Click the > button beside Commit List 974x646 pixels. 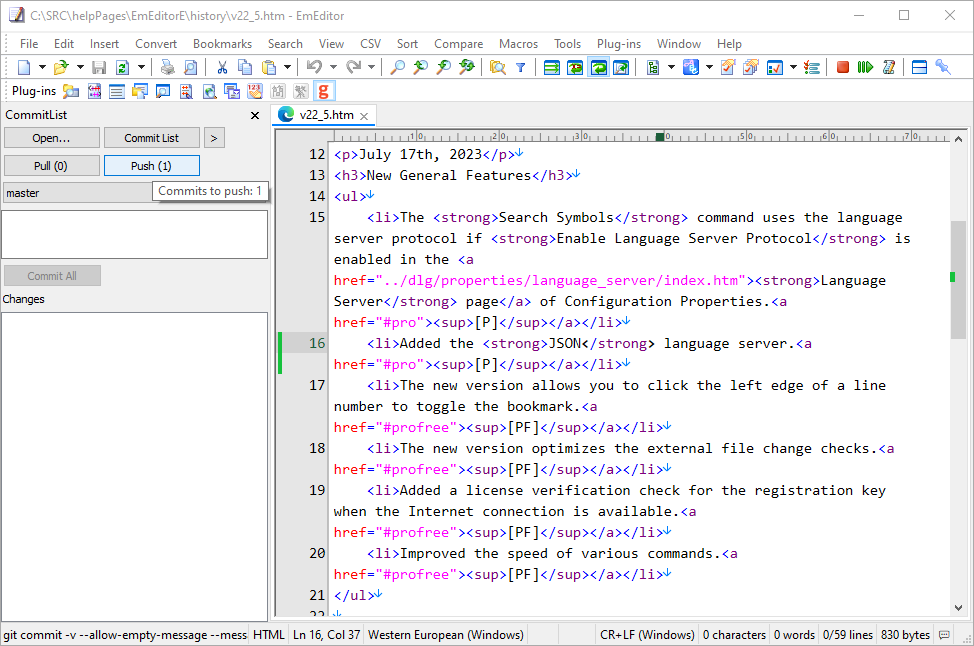214,138
